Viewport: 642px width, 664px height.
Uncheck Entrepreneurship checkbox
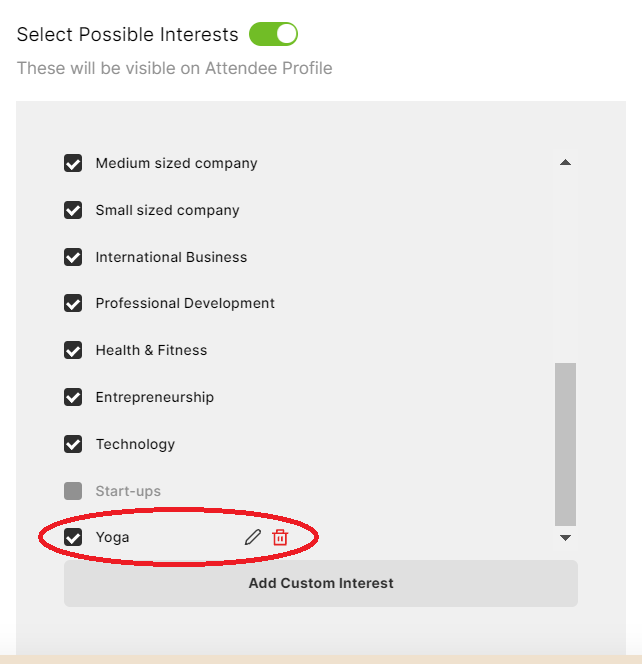pyautogui.click(x=73, y=397)
